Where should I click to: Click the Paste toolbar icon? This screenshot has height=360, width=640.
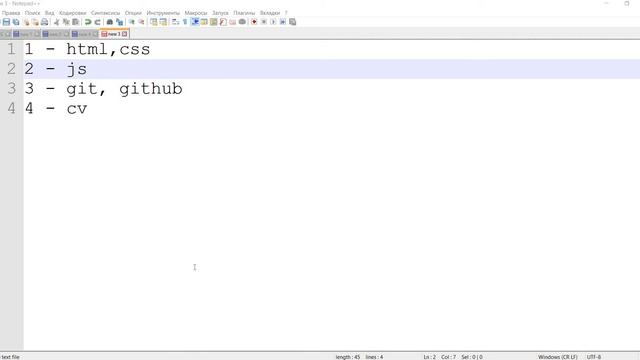tap(76, 22)
